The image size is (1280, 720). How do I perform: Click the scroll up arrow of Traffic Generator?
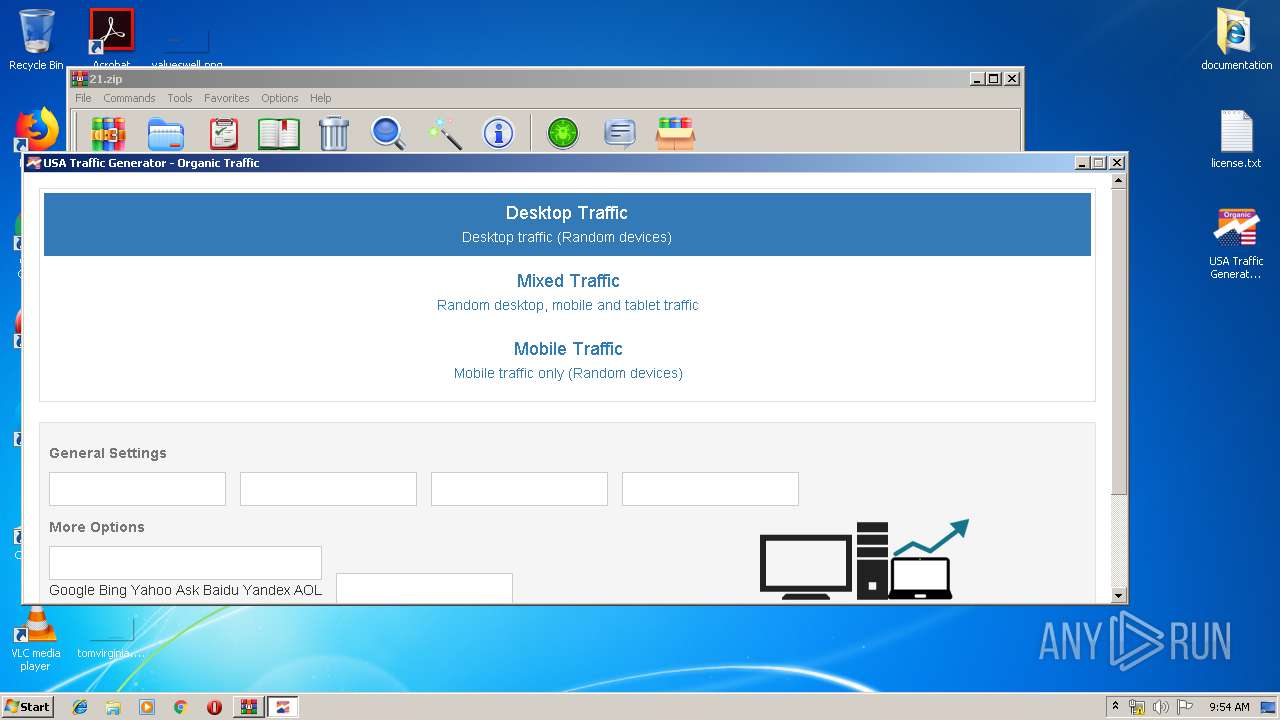click(1119, 181)
